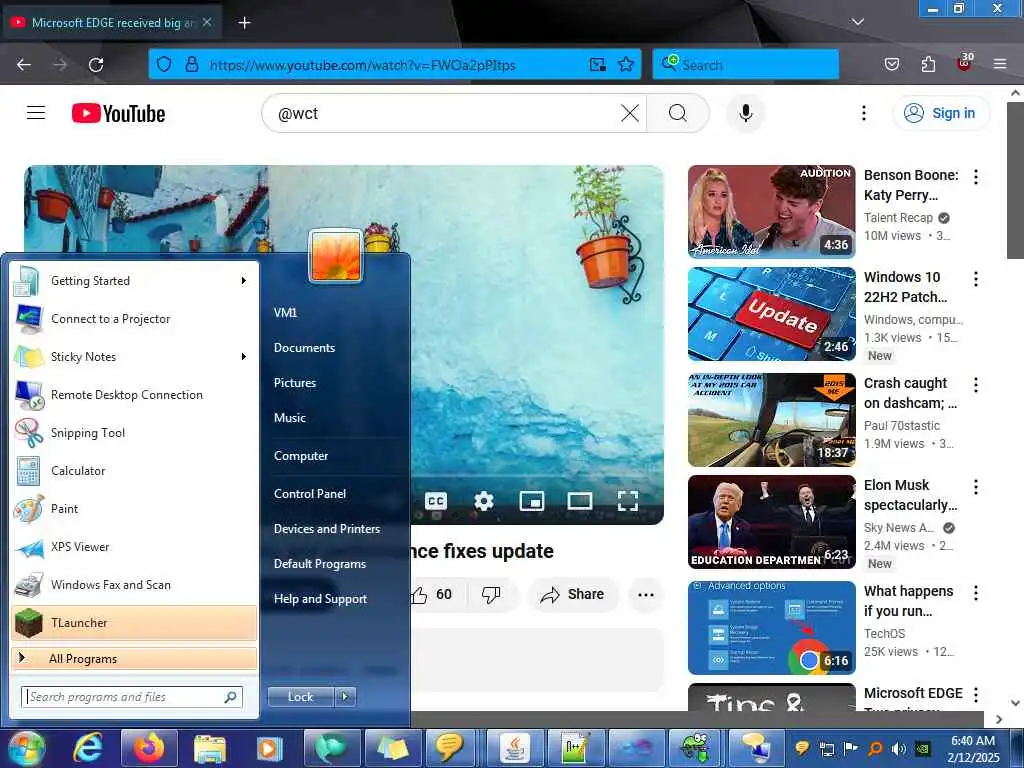
Task: Clear the YouTube search box X
Action: pos(630,114)
